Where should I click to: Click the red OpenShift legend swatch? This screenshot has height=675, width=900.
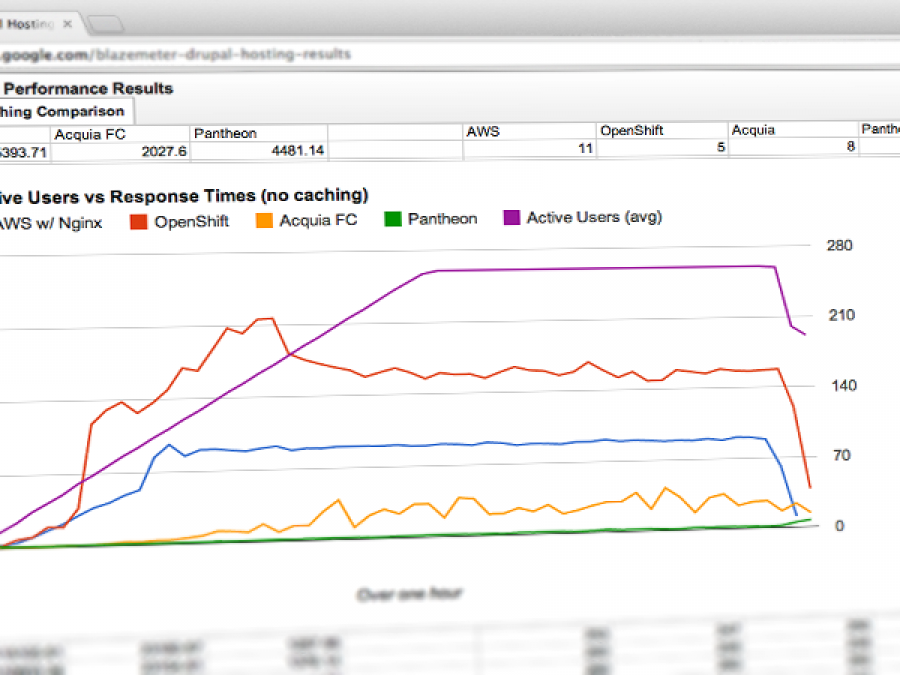click(138, 222)
